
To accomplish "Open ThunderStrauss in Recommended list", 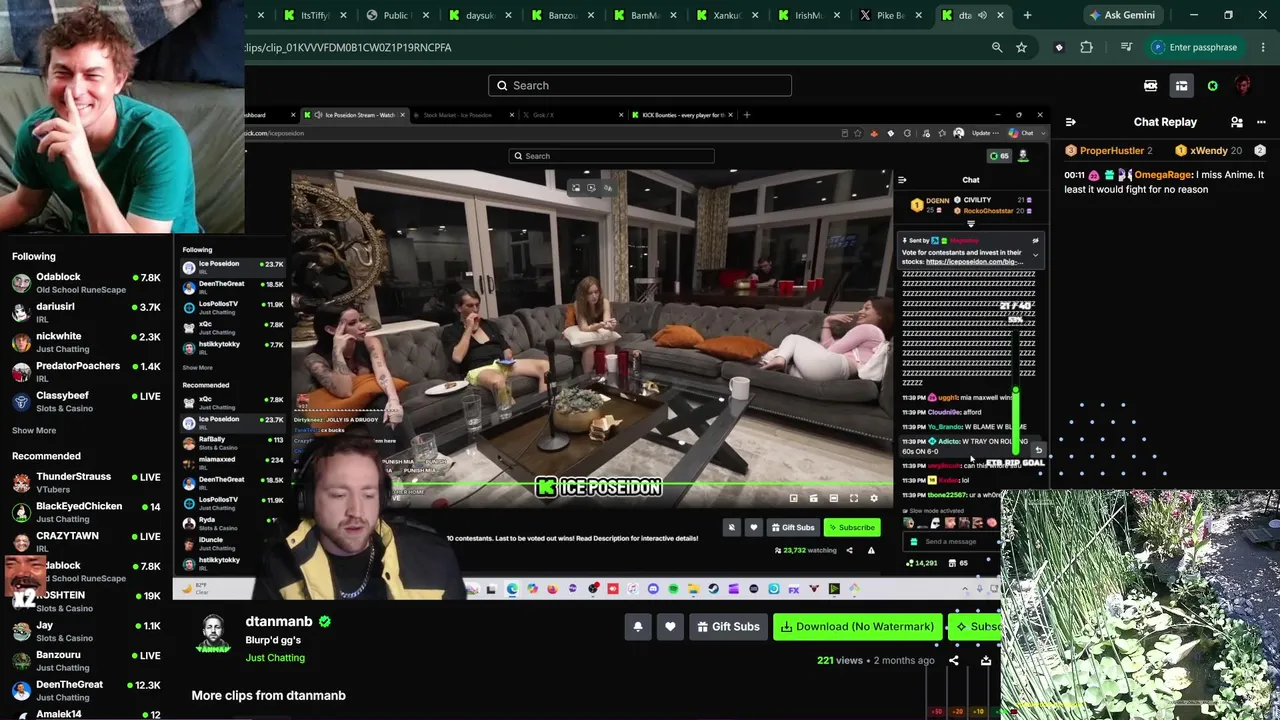I will pos(86,483).
